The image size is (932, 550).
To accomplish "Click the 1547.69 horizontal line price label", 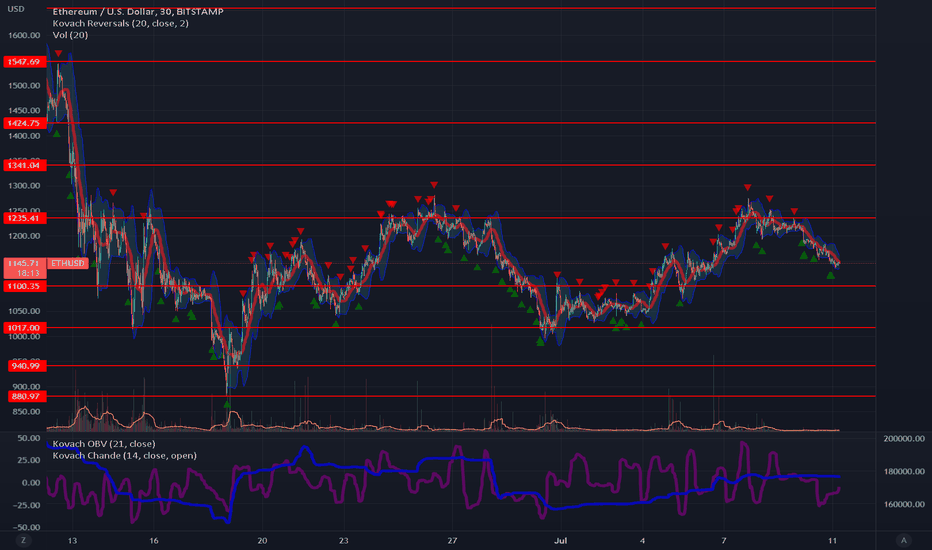I will click(x=24, y=62).
